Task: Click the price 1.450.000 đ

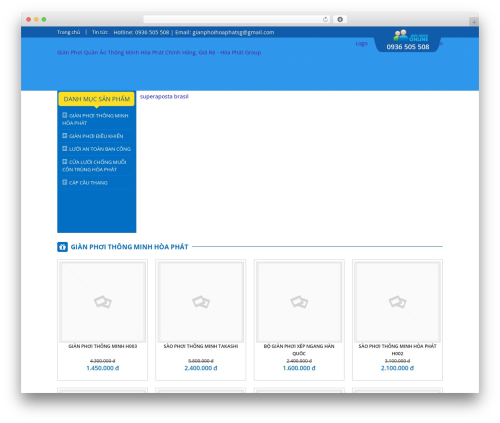Action: [x=103, y=368]
